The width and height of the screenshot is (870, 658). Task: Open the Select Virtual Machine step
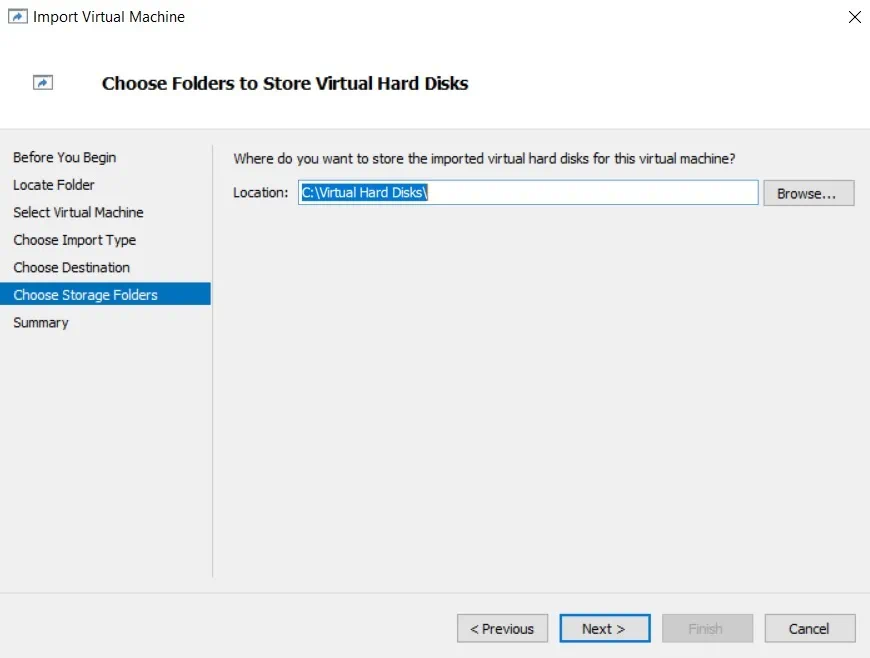click(x=78, y=213)
